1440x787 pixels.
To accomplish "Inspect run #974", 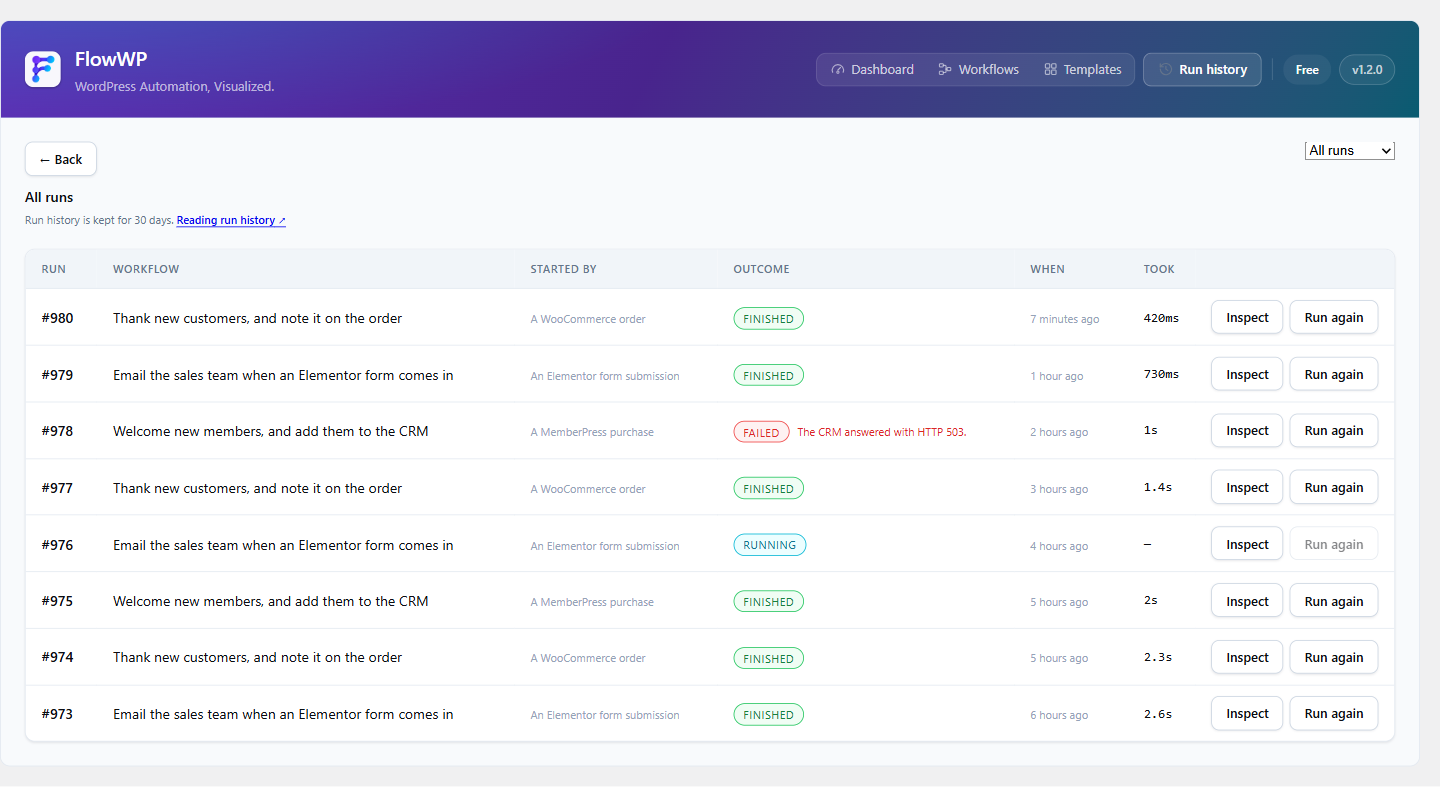I will click(1247, 658).
